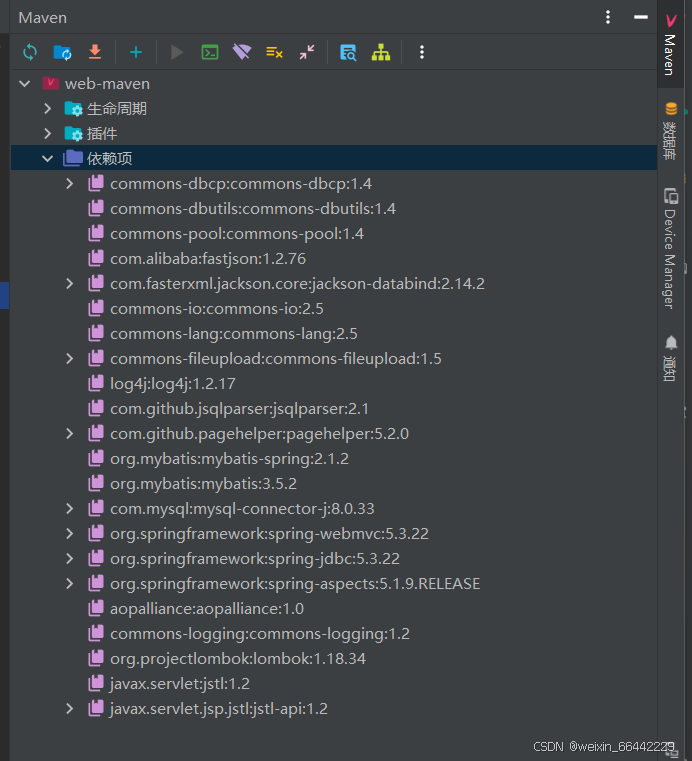Open Maven panel options kebab menu
Screen dimensions: 692x761
point(608,17)
